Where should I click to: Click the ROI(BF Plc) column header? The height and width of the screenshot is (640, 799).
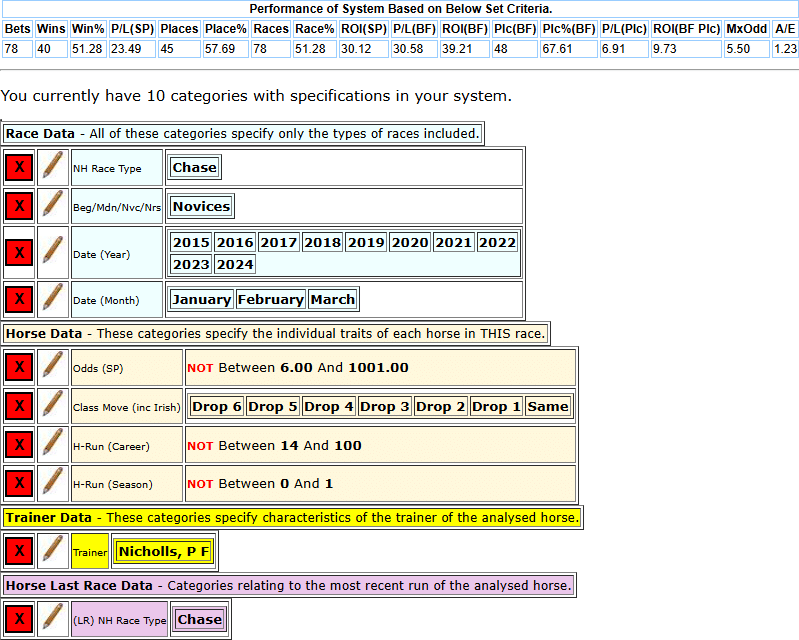(x=686, y=29)
